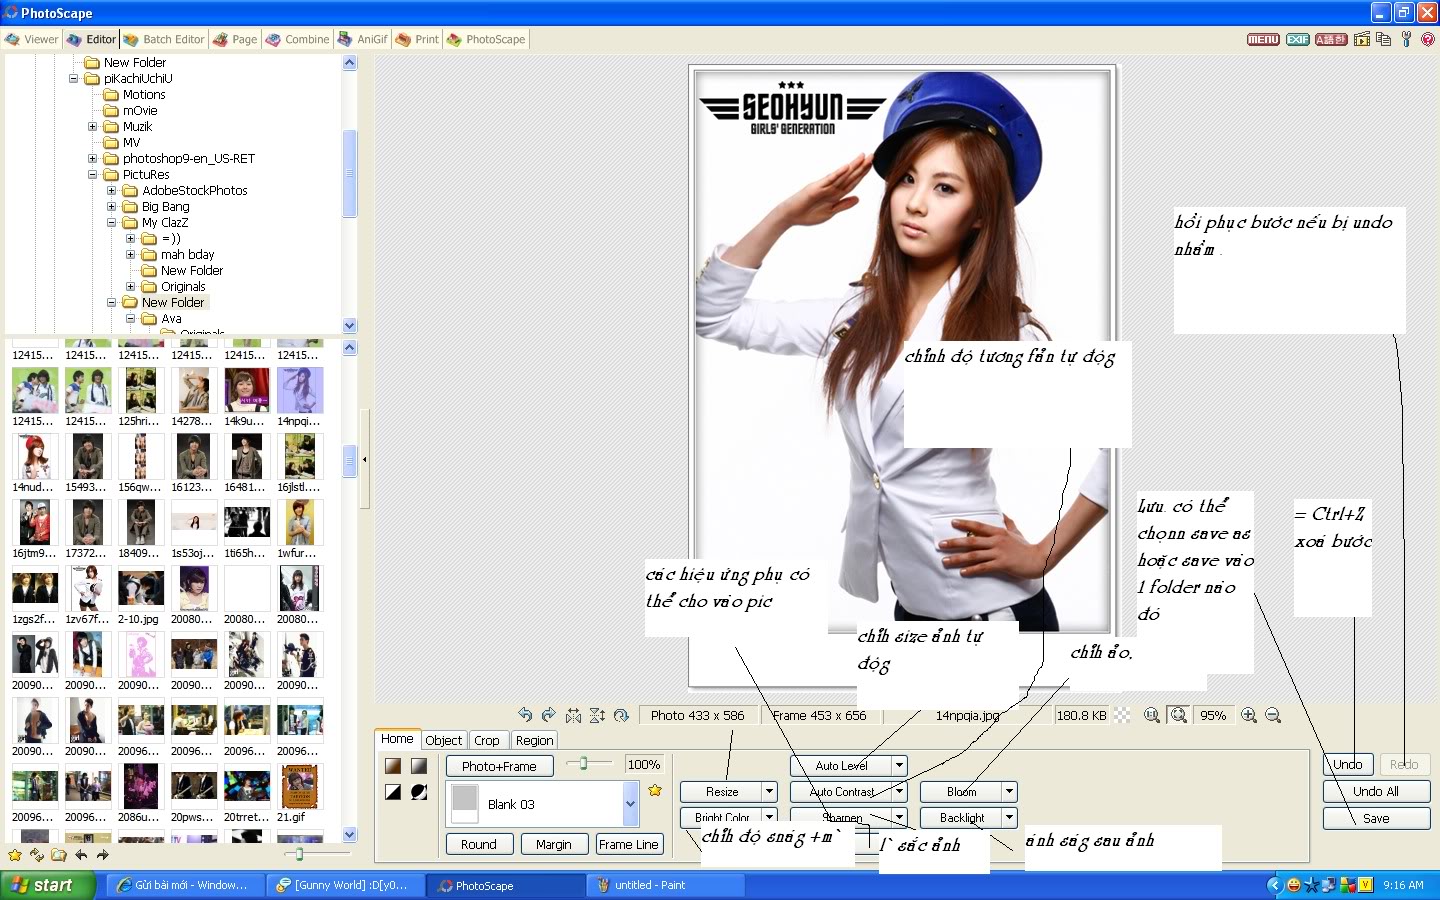Switch to the Viewer tab
The height and width of the screenshot is (900, 1440).
pos(31,39)
